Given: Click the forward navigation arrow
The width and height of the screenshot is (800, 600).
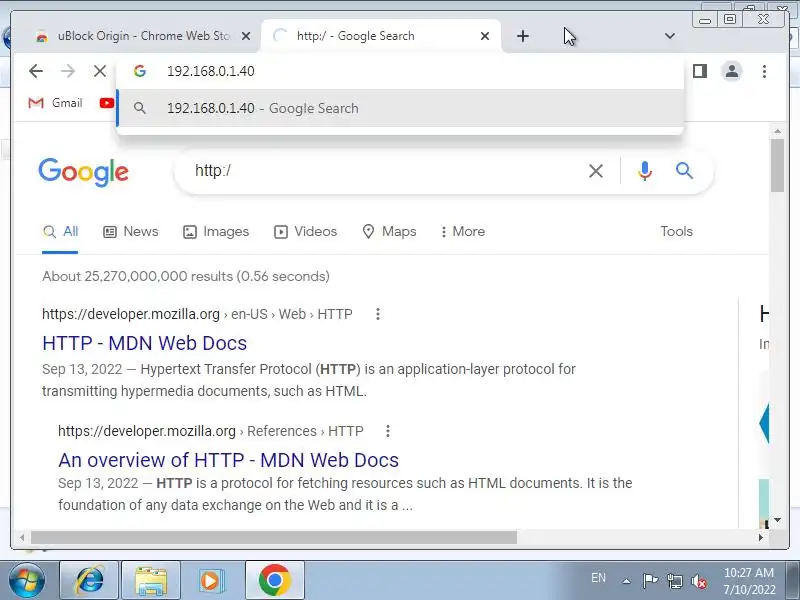Looking at the screenshot, I should tap(68, 71).
